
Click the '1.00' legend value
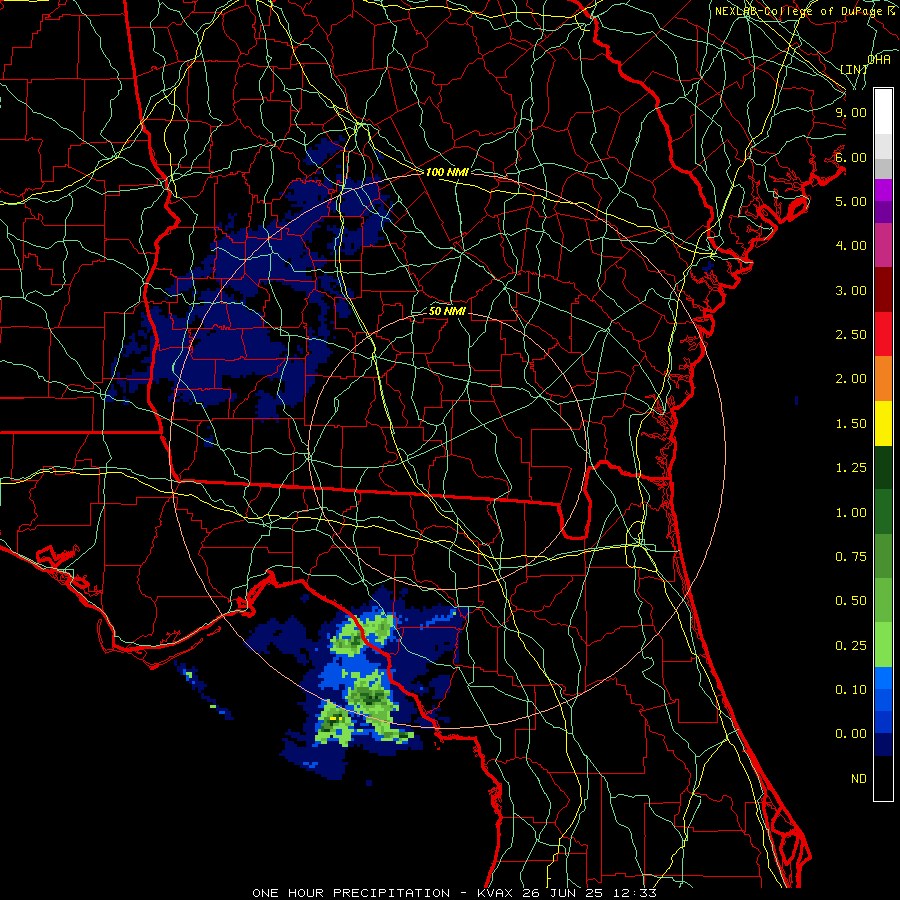(x=851, y=513)
